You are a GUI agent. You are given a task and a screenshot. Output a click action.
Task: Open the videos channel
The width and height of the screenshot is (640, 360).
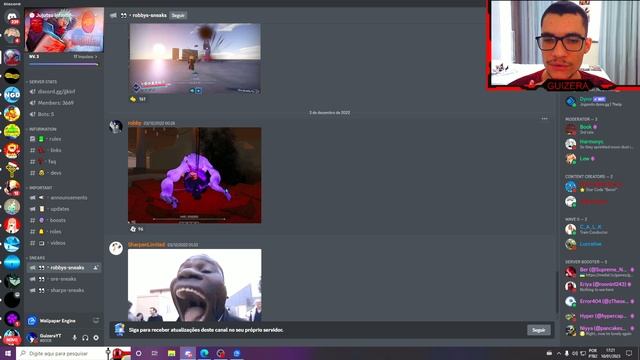(x=64, y=243)
